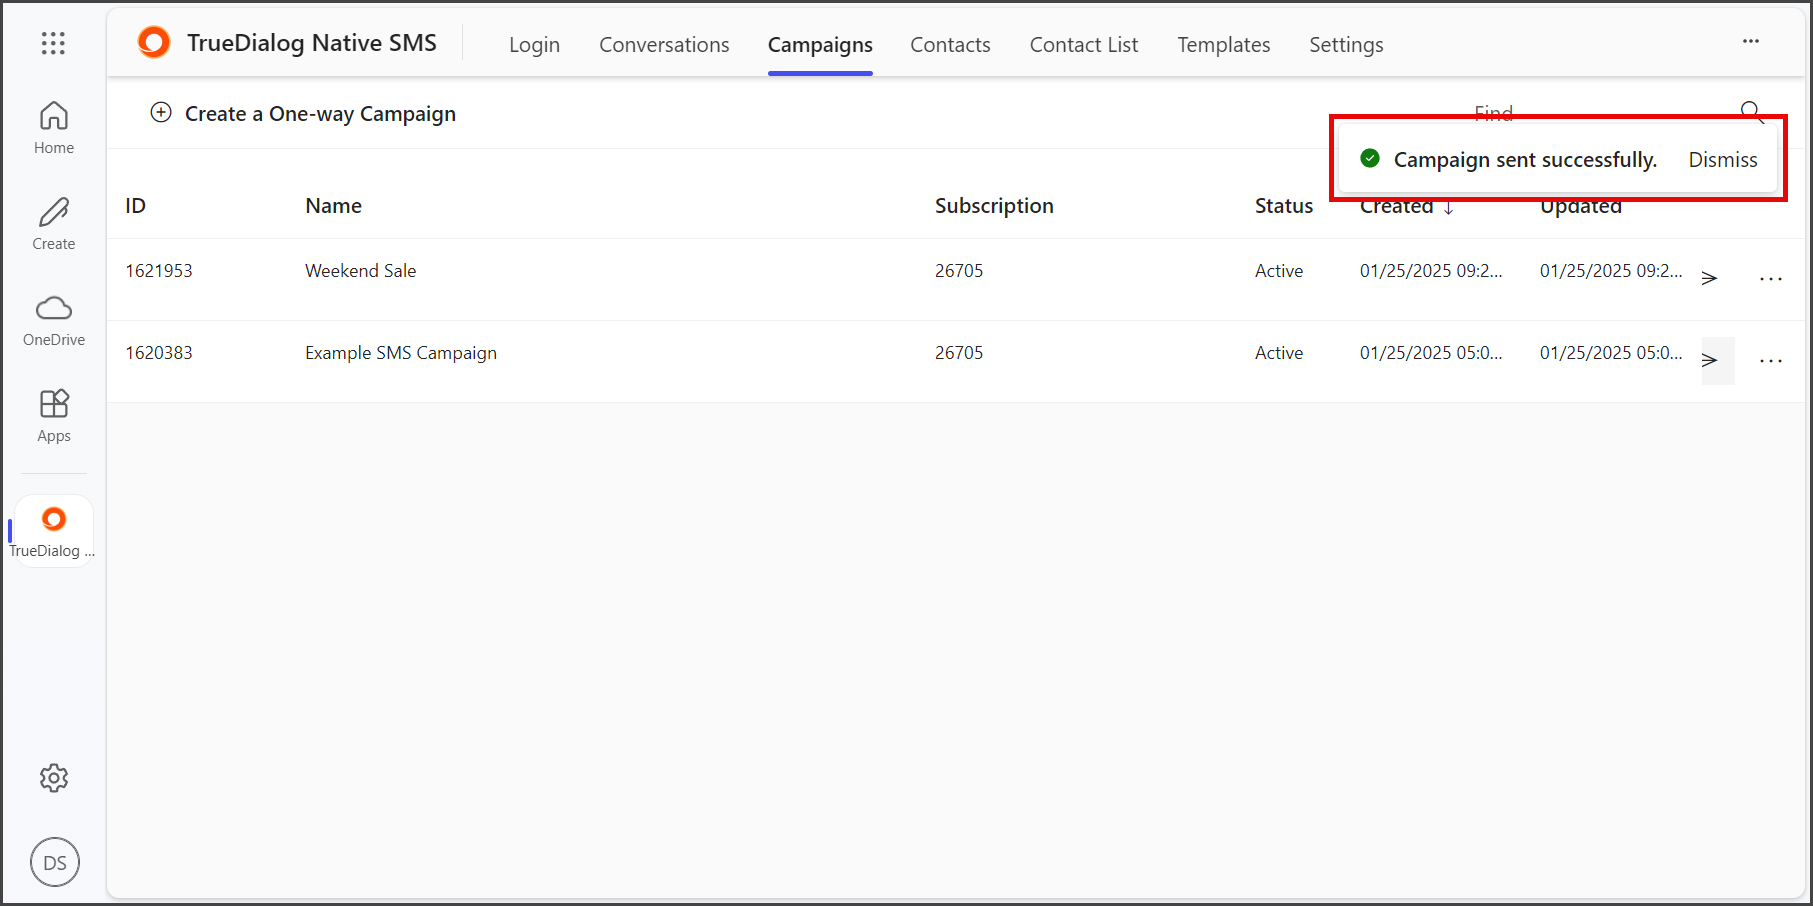Switch to the Templates tab

(x=1223, y=45)
